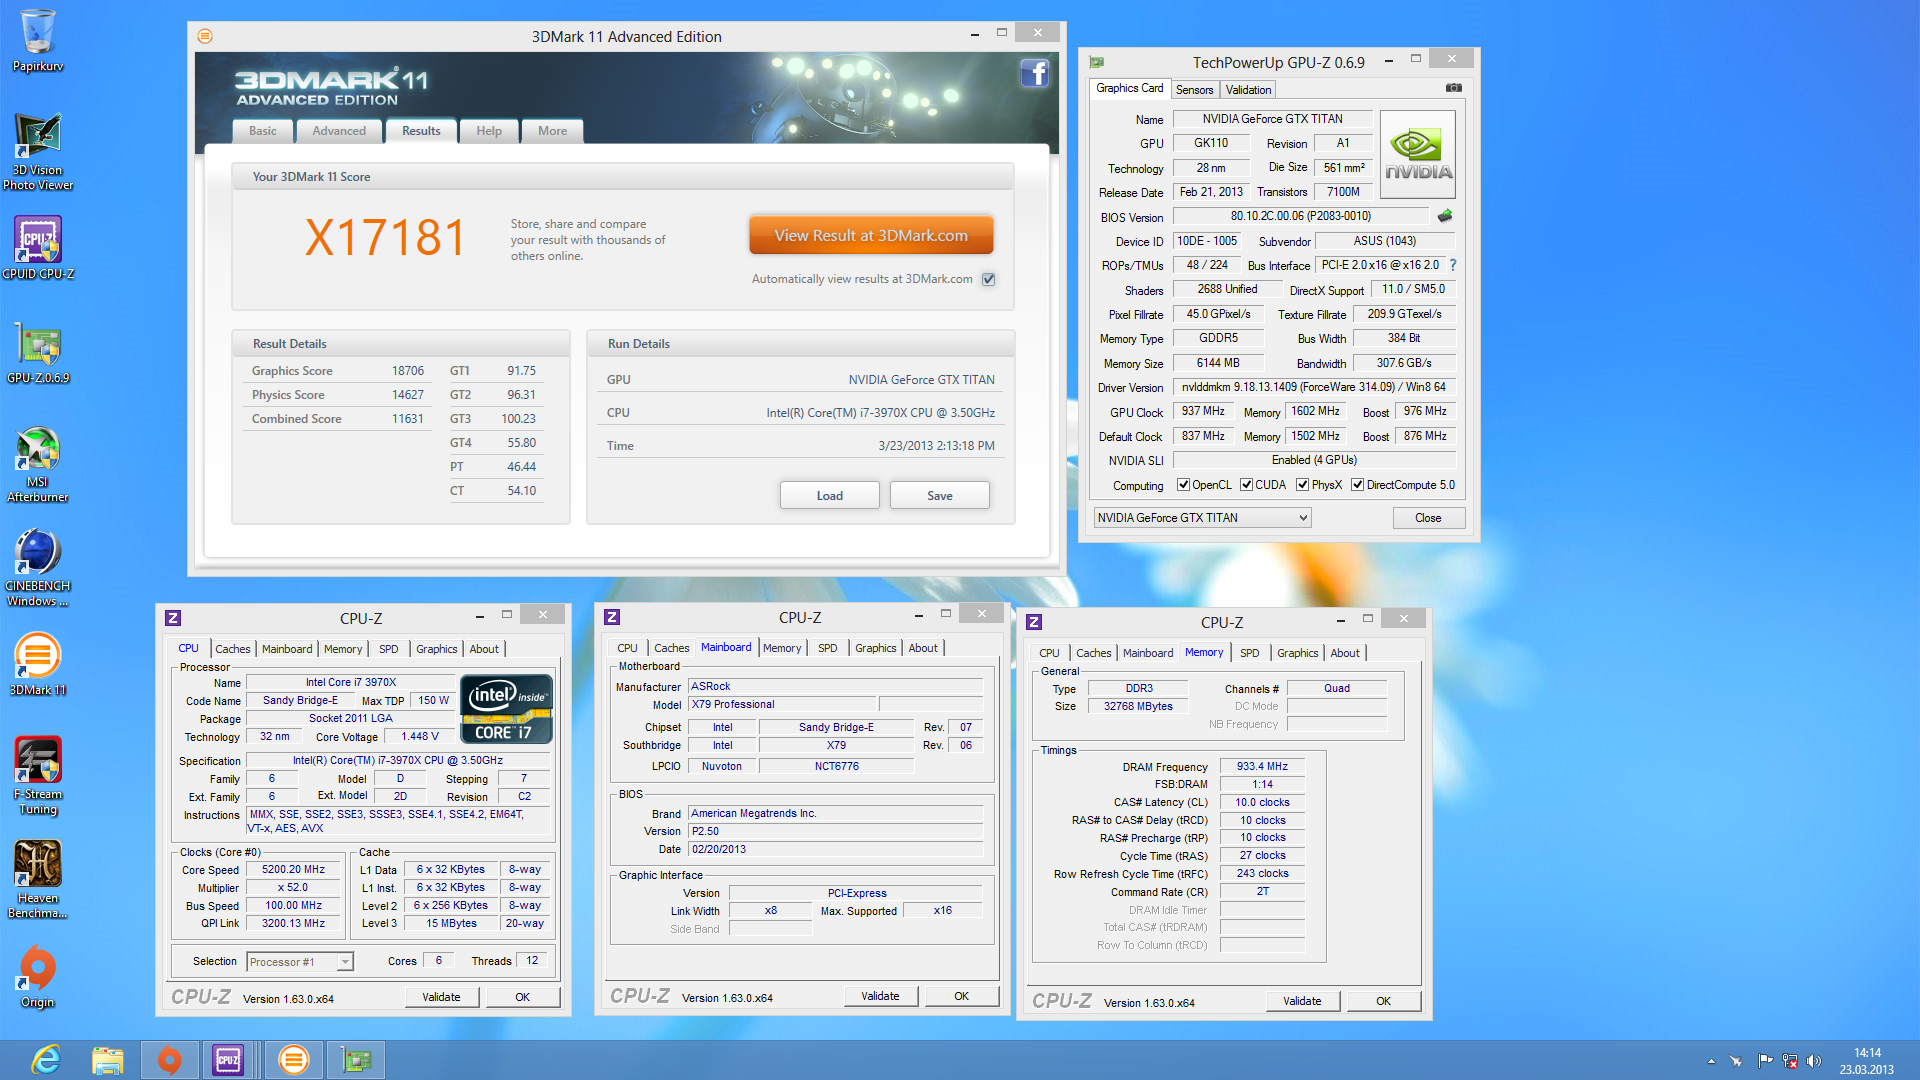This screenshot has width=1920, height=1080.
Task: Launch MSI Afterburner desktop icon
Action: tap(37, 465)
